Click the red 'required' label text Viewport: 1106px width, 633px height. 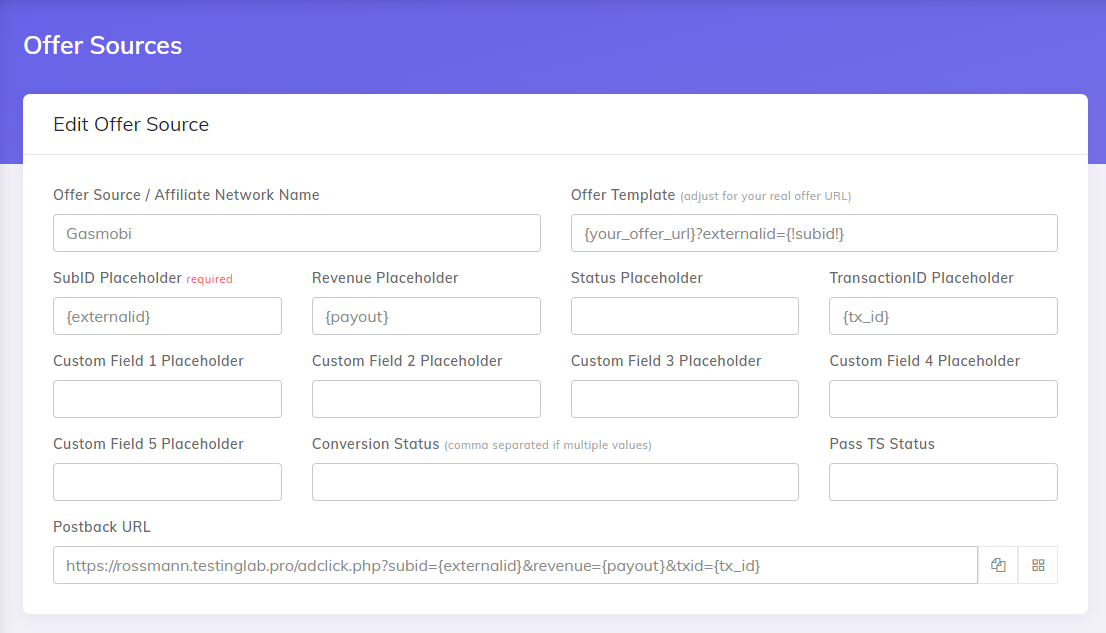coord(209,279)
